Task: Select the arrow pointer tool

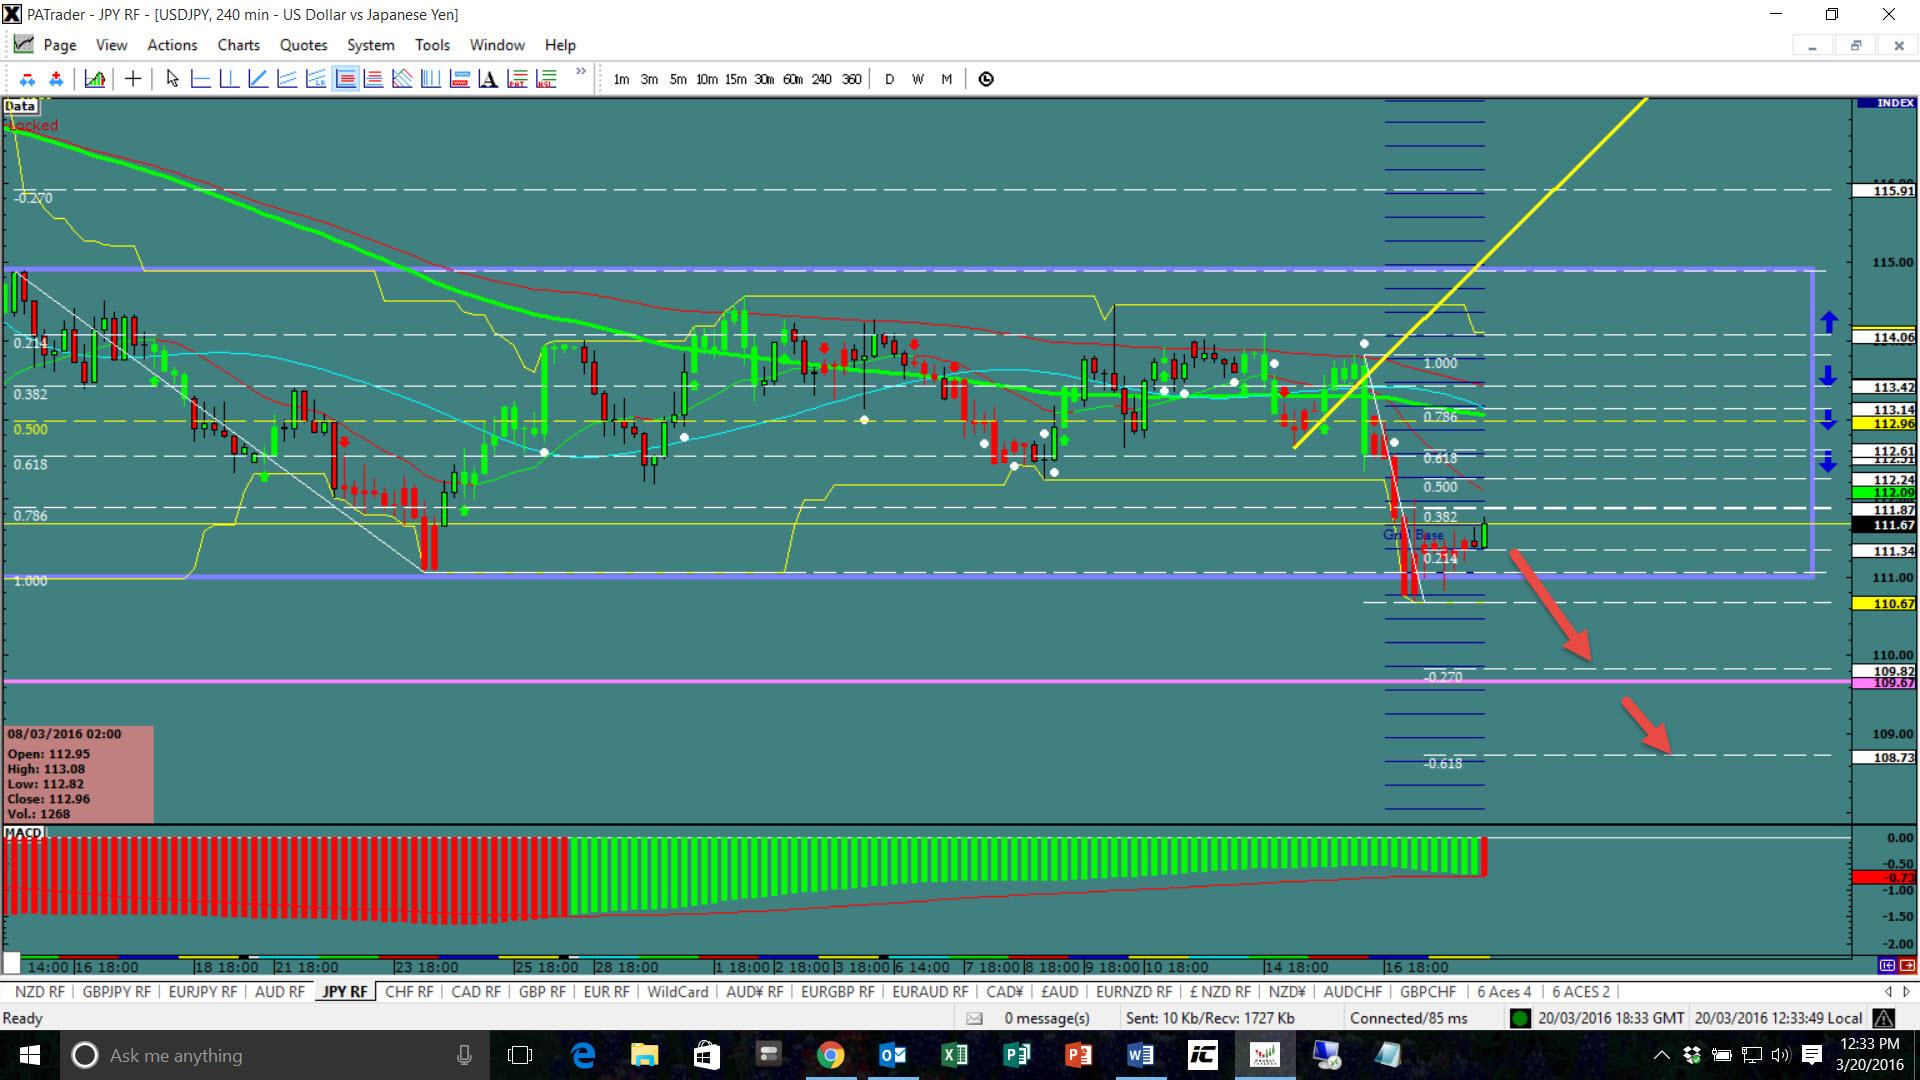Action: click(x=172, y=79)
